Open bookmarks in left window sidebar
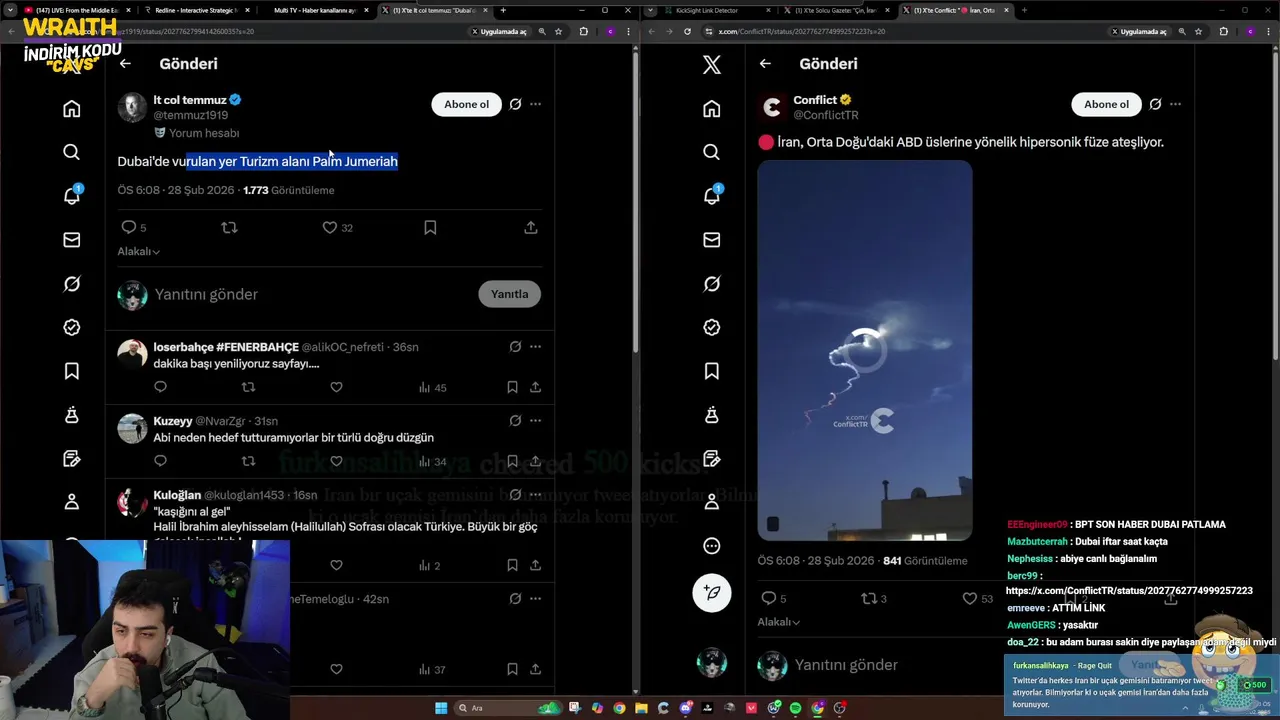1280x720 pixels. click(x=72, y=371)
